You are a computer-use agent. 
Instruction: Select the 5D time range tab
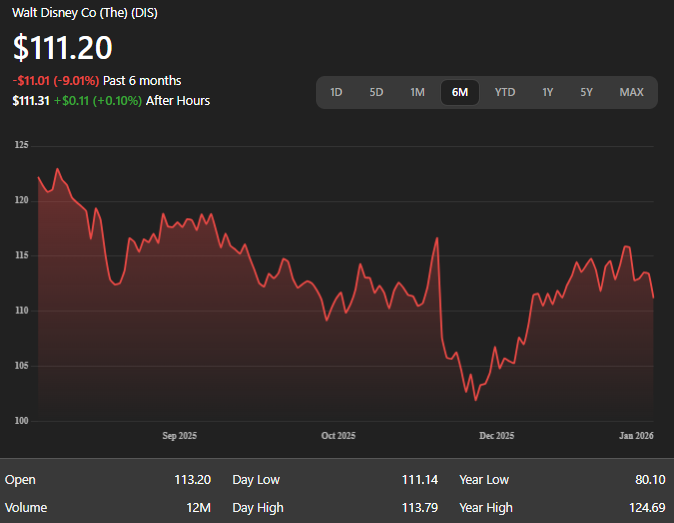pyautogui.click(x=376, y=92)
